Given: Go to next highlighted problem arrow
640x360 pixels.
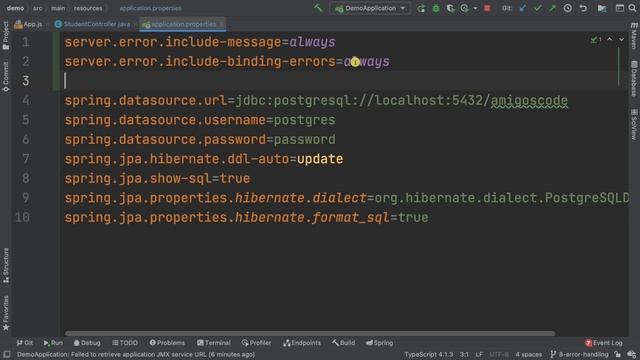Looking at the screenshot, I should click(621, 40).
